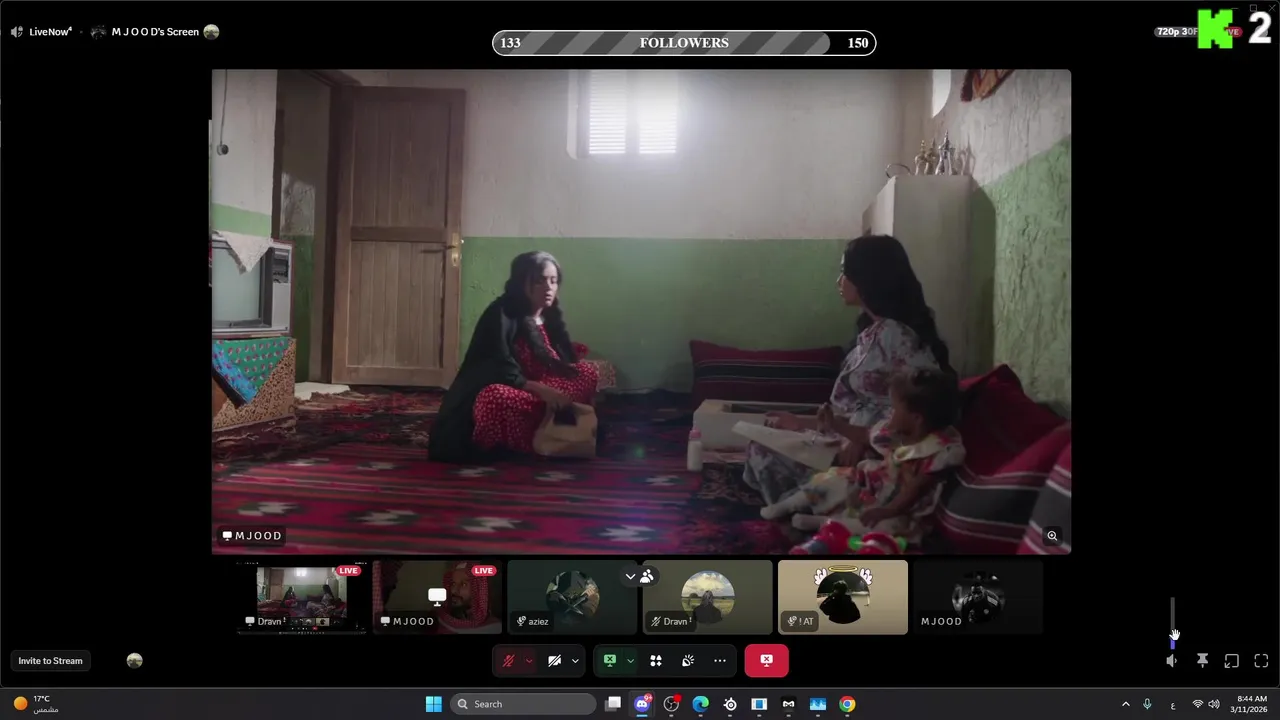Image resolution: width=1280 pixels, height=720 pixels.
Task: Open microphone input options dropdown arrow
Action: 529,661
